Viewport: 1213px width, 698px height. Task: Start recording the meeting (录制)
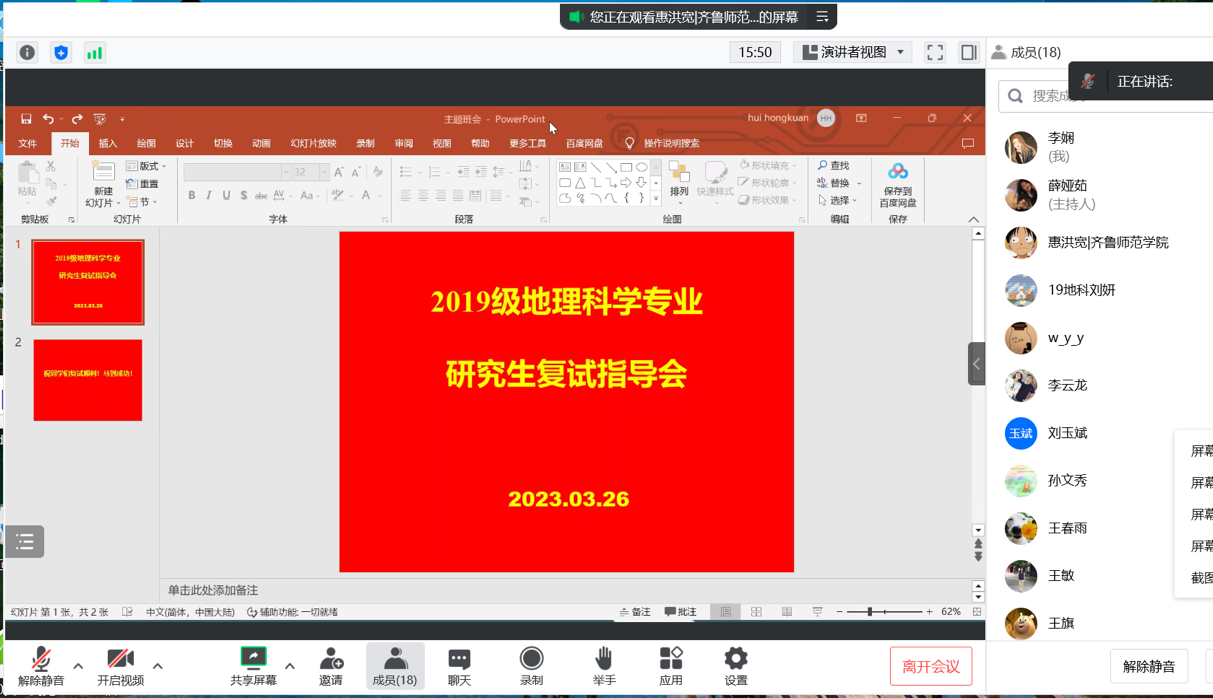[531, 665]
